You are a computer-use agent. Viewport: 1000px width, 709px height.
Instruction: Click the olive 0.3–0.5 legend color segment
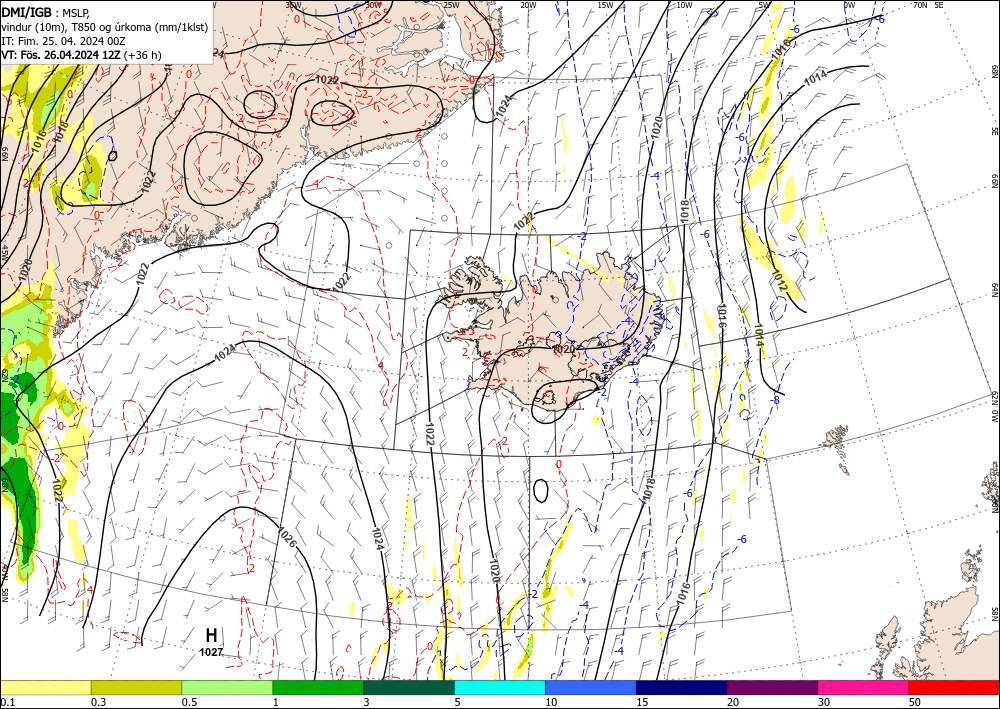point(136,687)
